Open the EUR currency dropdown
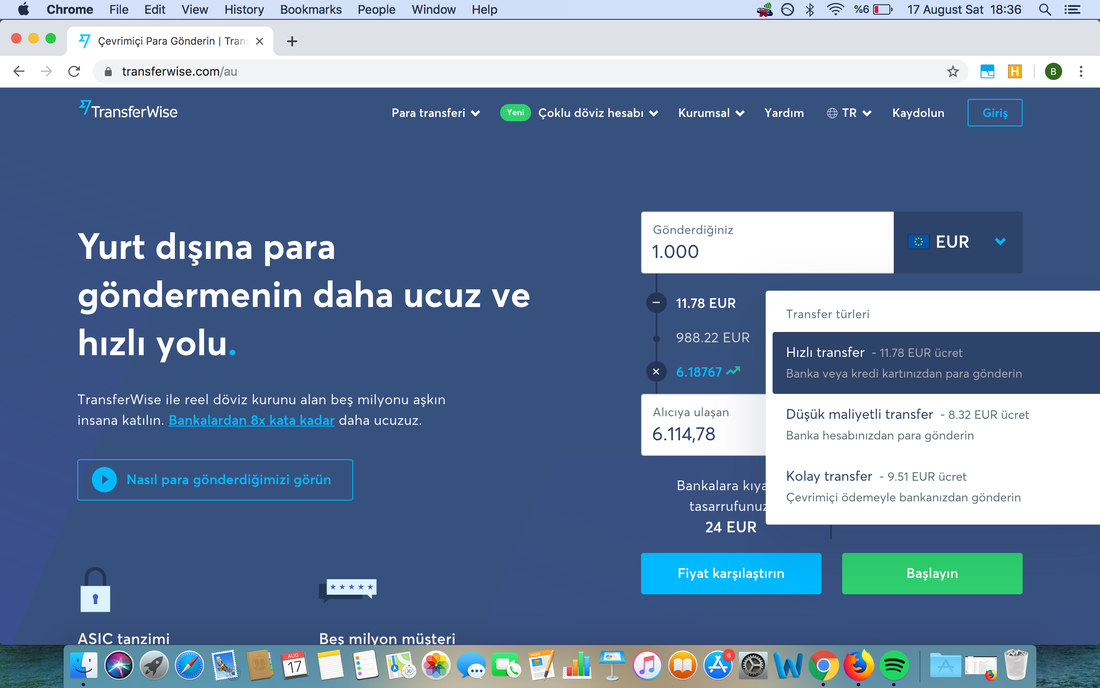1100x688 pixels. click(x=958, y=242)
